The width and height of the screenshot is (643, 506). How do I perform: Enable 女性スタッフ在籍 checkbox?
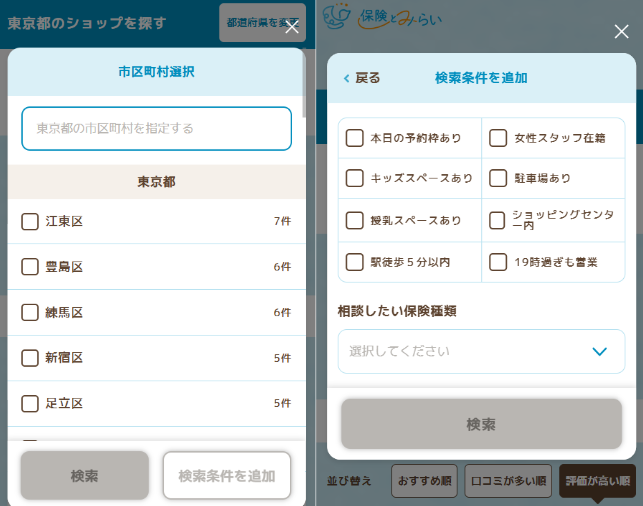pyautogui.click(x=498, y=138)
